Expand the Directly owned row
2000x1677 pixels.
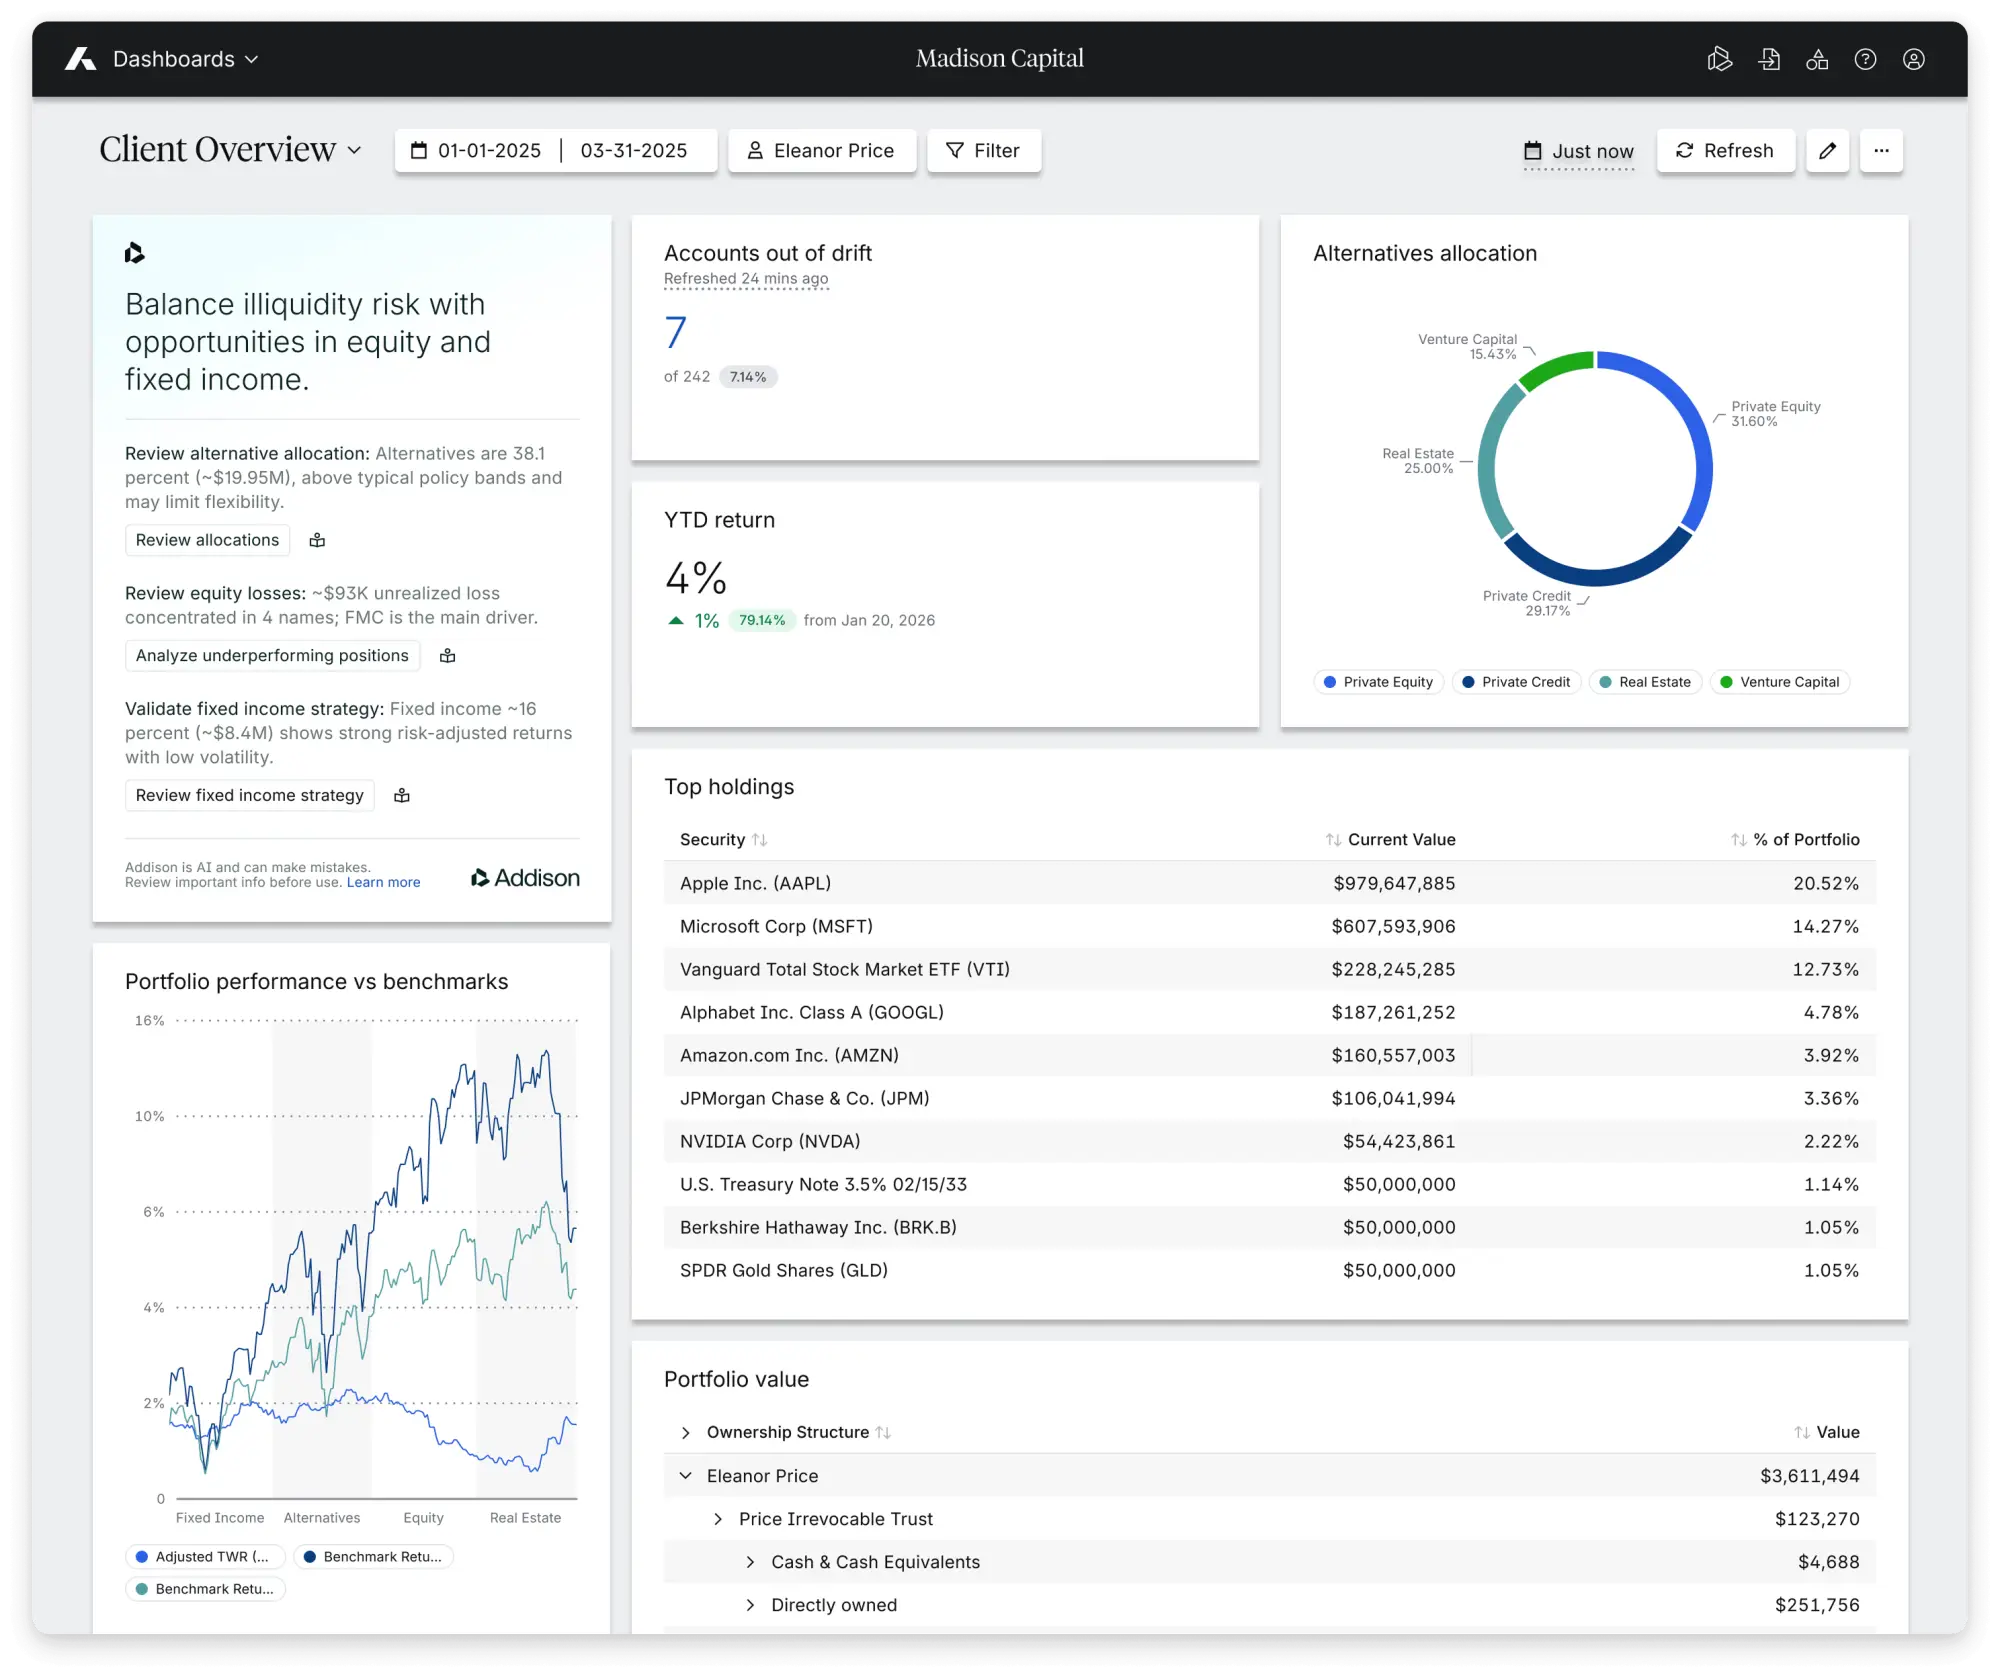(x=750, y=1605)
